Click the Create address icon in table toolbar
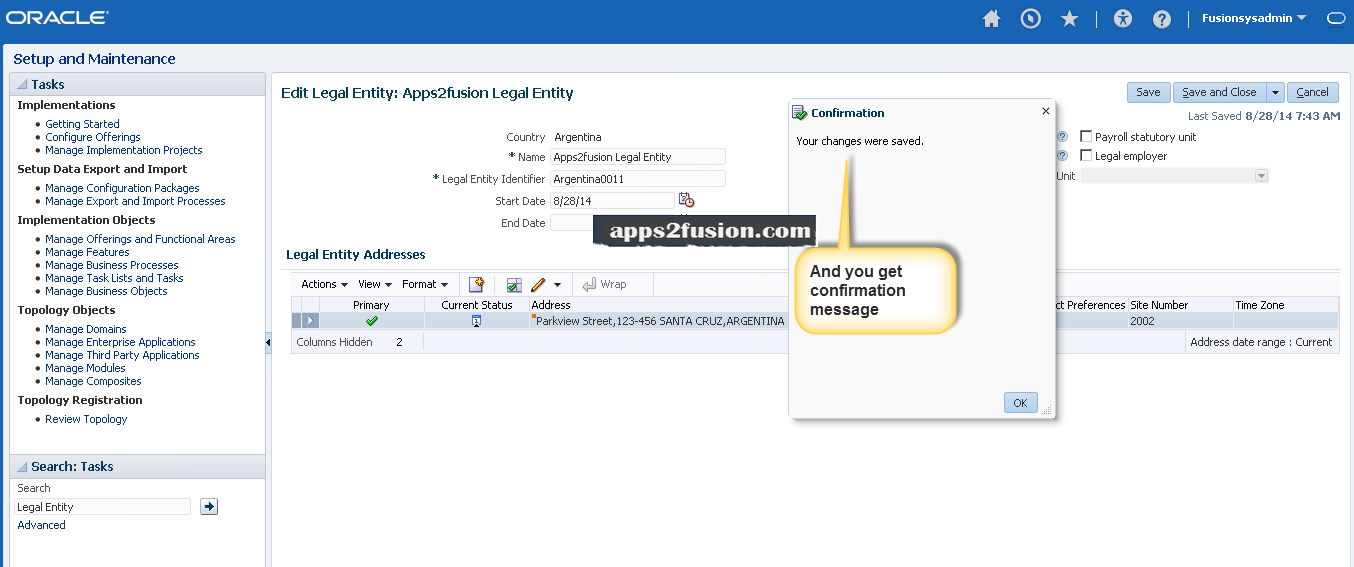The image size is (1354, 567). tap(476, 284)
